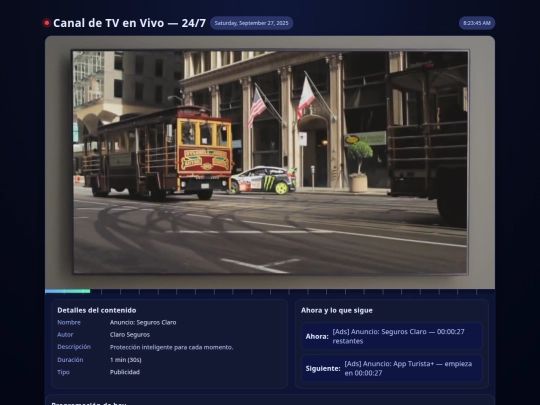
Task: Click the filled part of the progress bar
Action: pos(68,291)
